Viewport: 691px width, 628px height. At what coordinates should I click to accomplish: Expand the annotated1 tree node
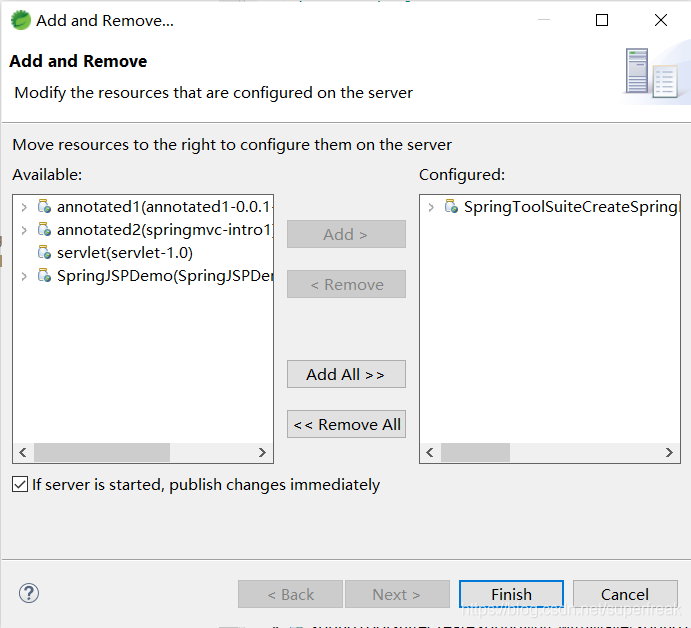tap(24, 207)
